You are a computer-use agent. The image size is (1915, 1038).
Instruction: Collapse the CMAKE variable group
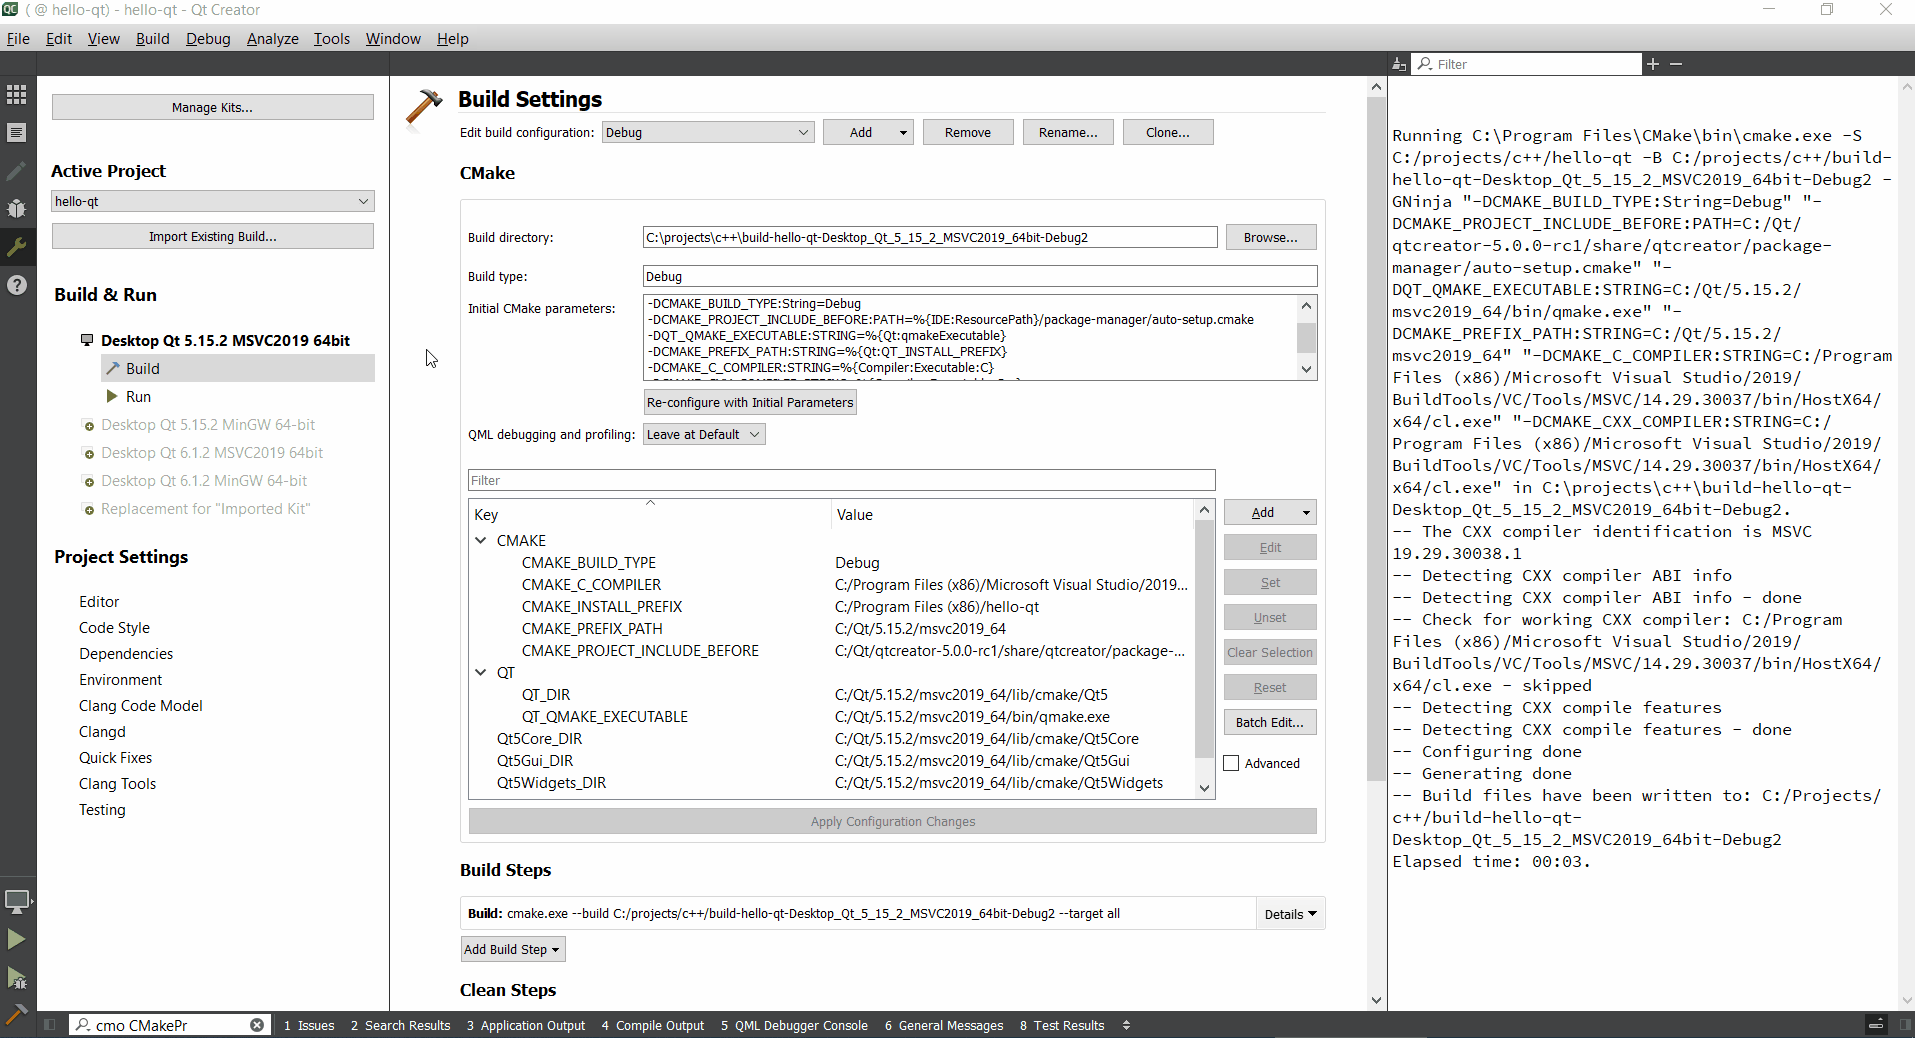tap(482, 540)
